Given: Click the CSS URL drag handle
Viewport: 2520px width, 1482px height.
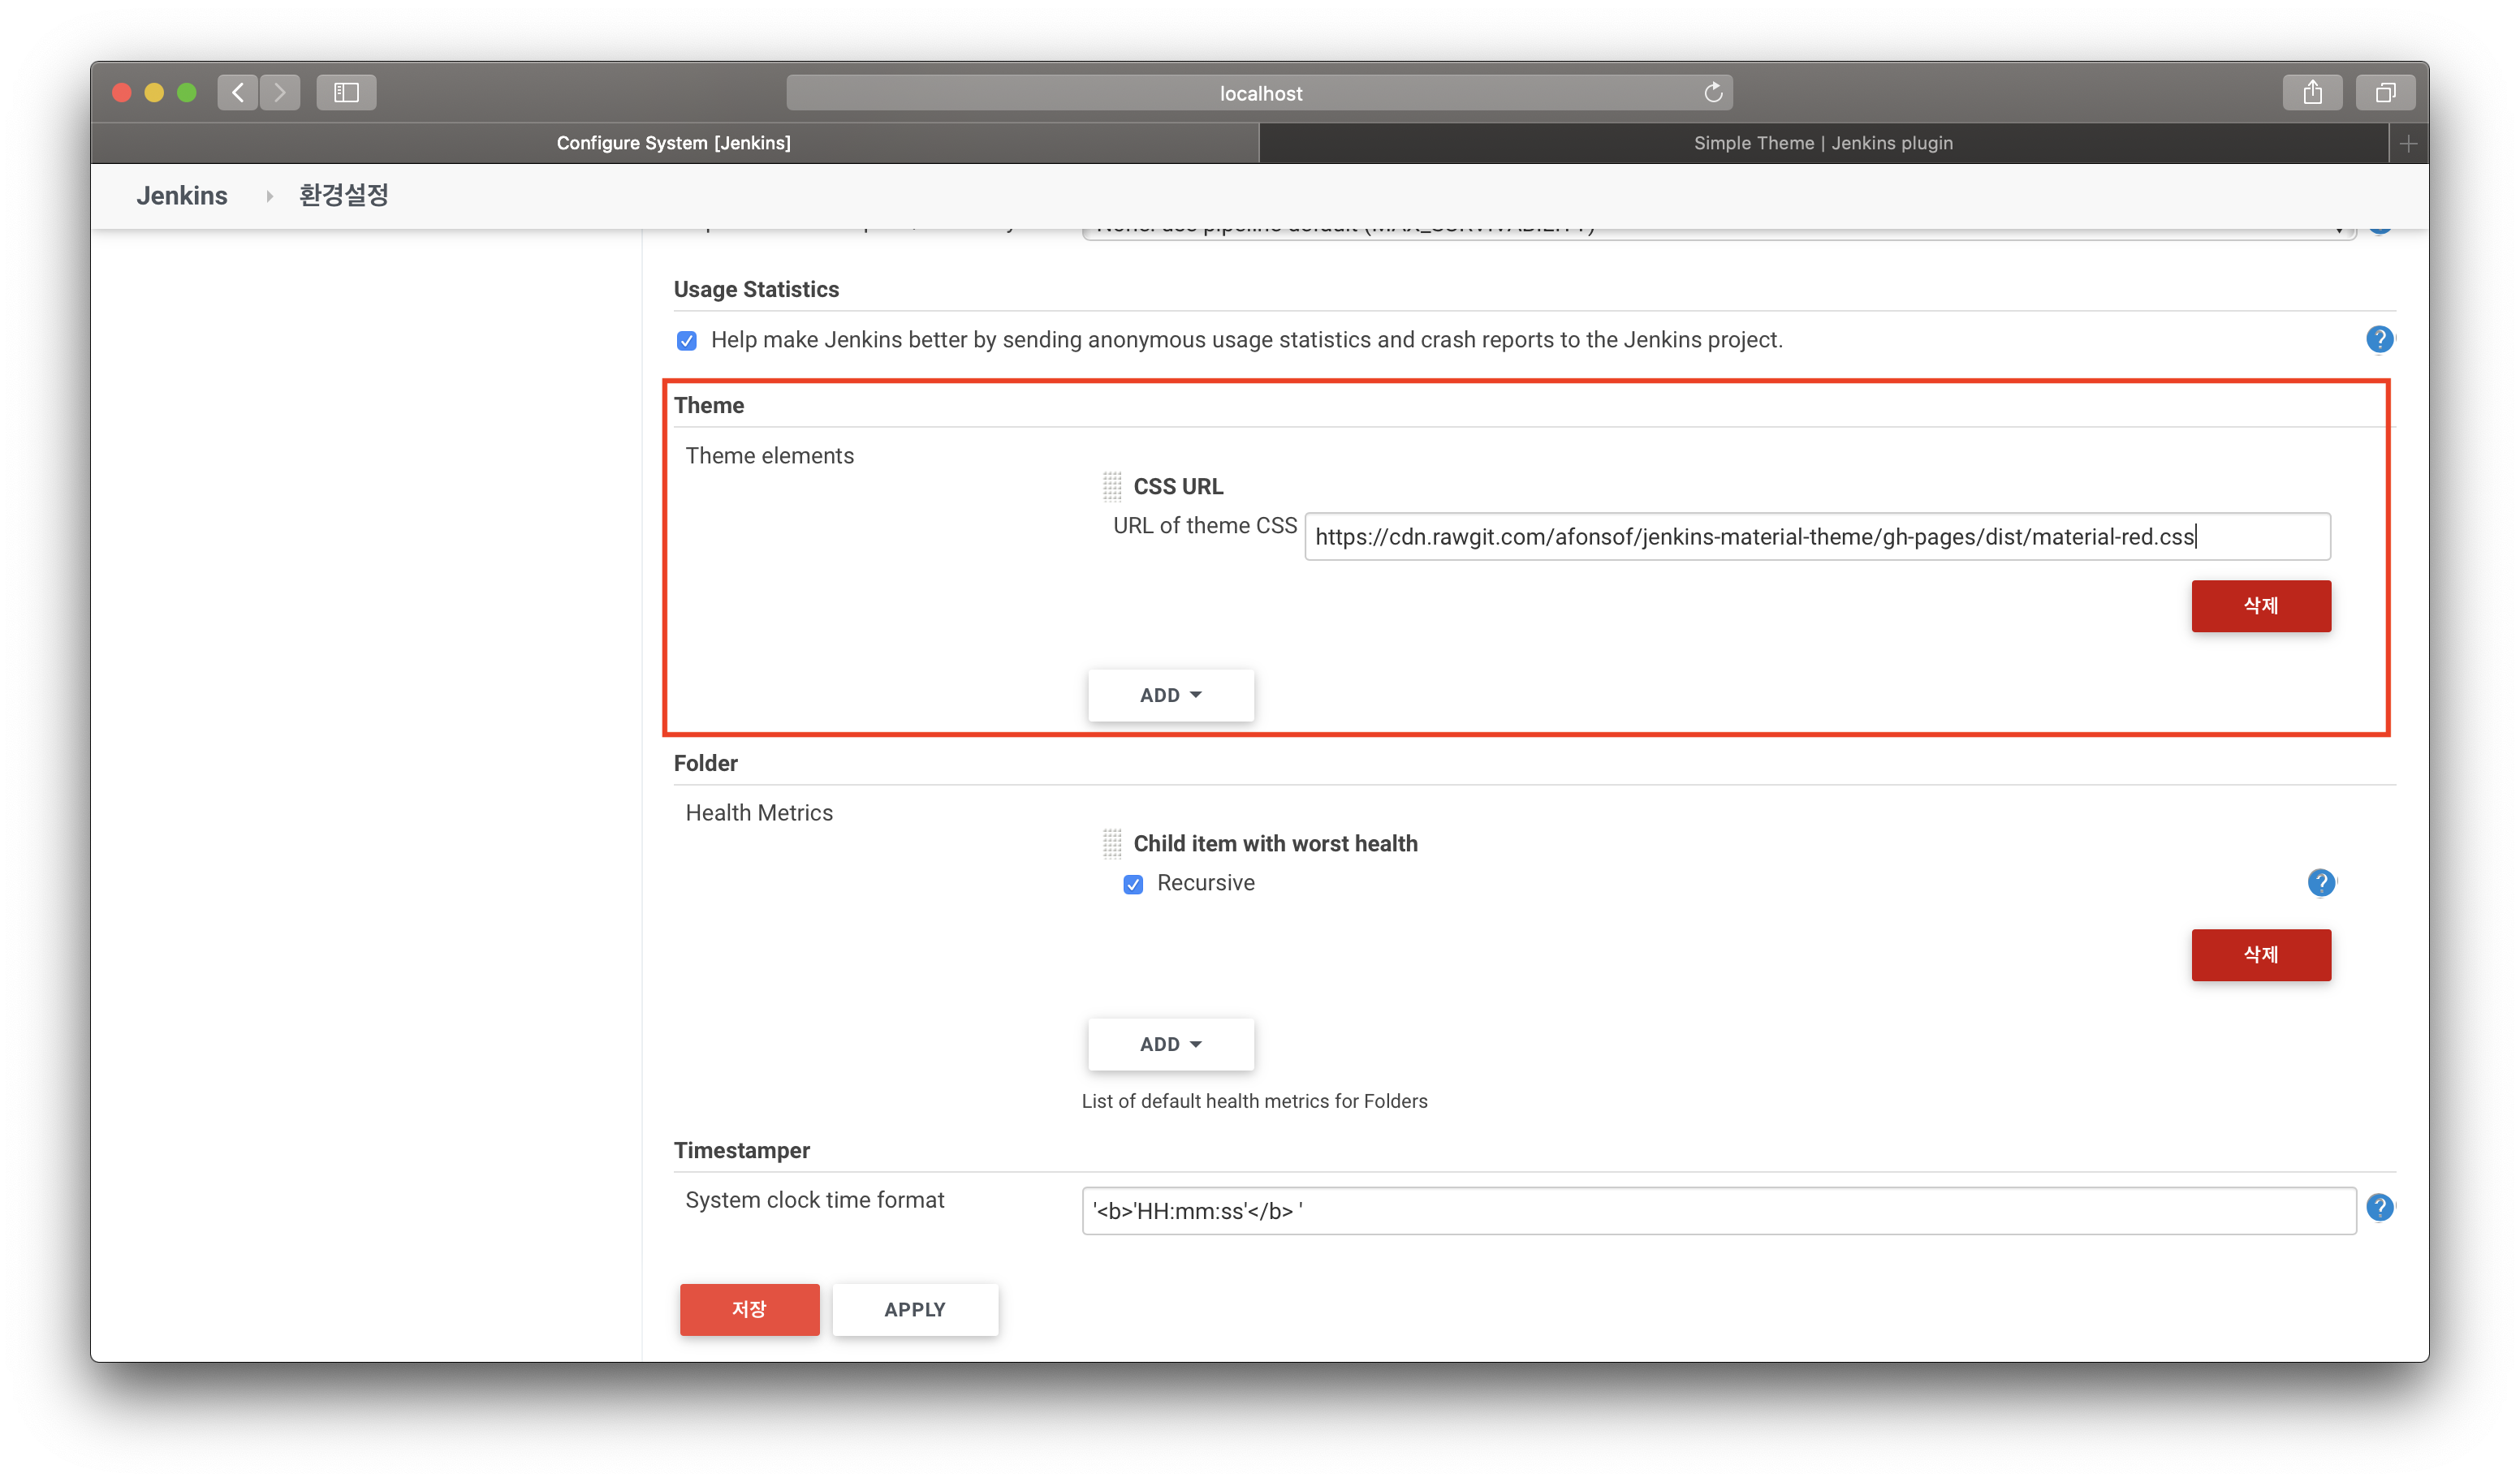Looking at the screenshot, I should pyautogui.click(x=1112, y=487).
